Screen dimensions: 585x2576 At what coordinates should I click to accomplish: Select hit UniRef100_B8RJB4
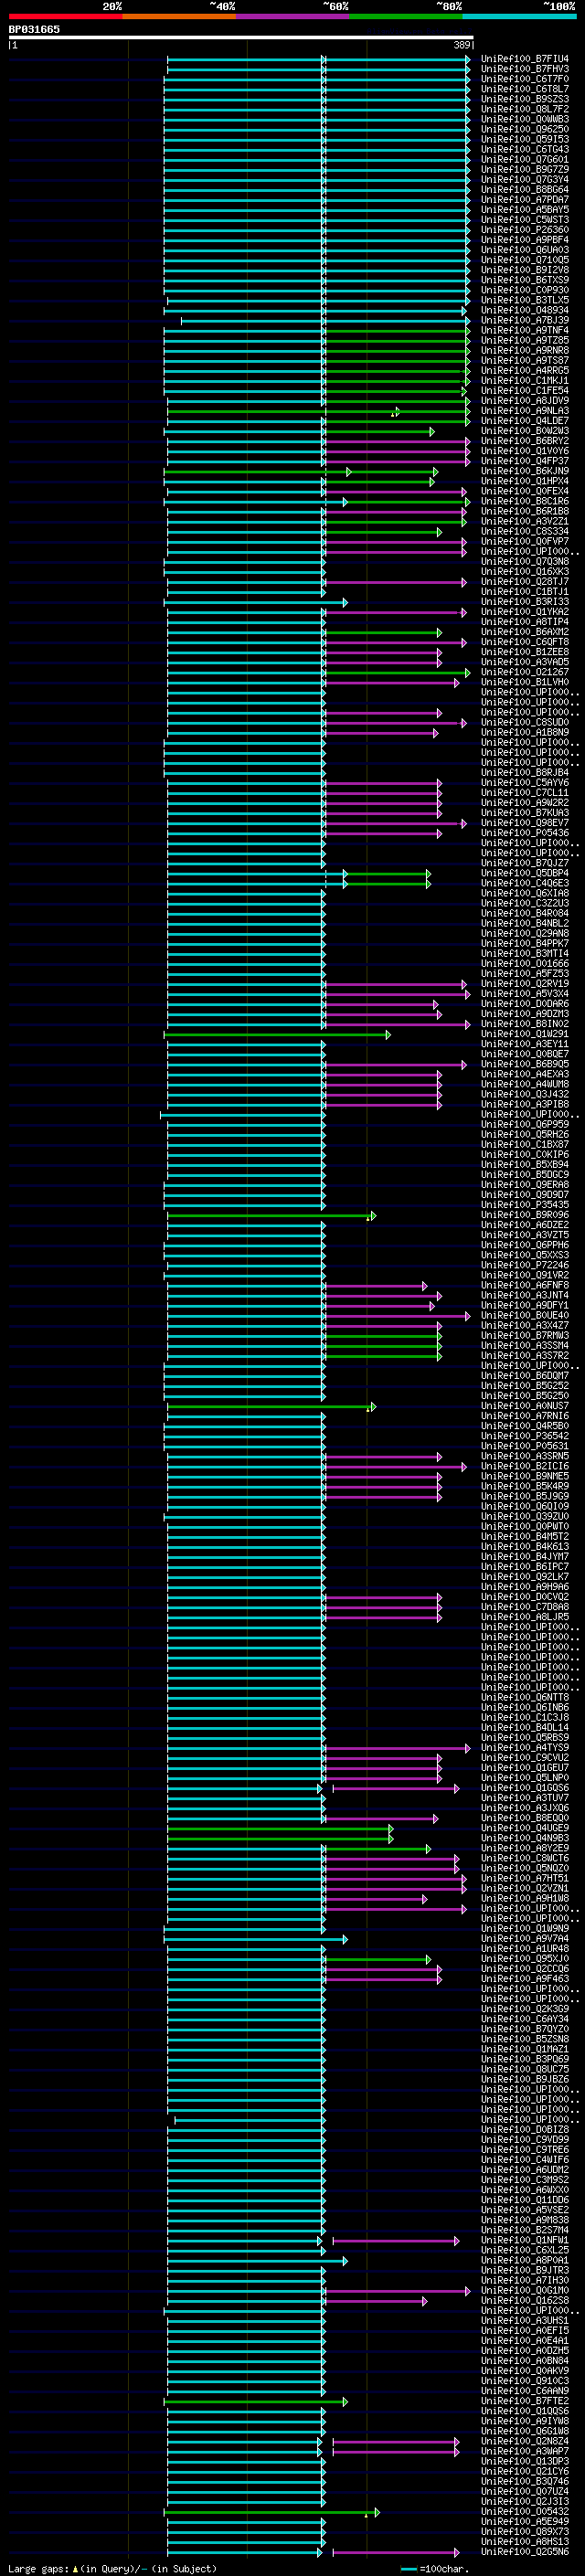point(524,772)
